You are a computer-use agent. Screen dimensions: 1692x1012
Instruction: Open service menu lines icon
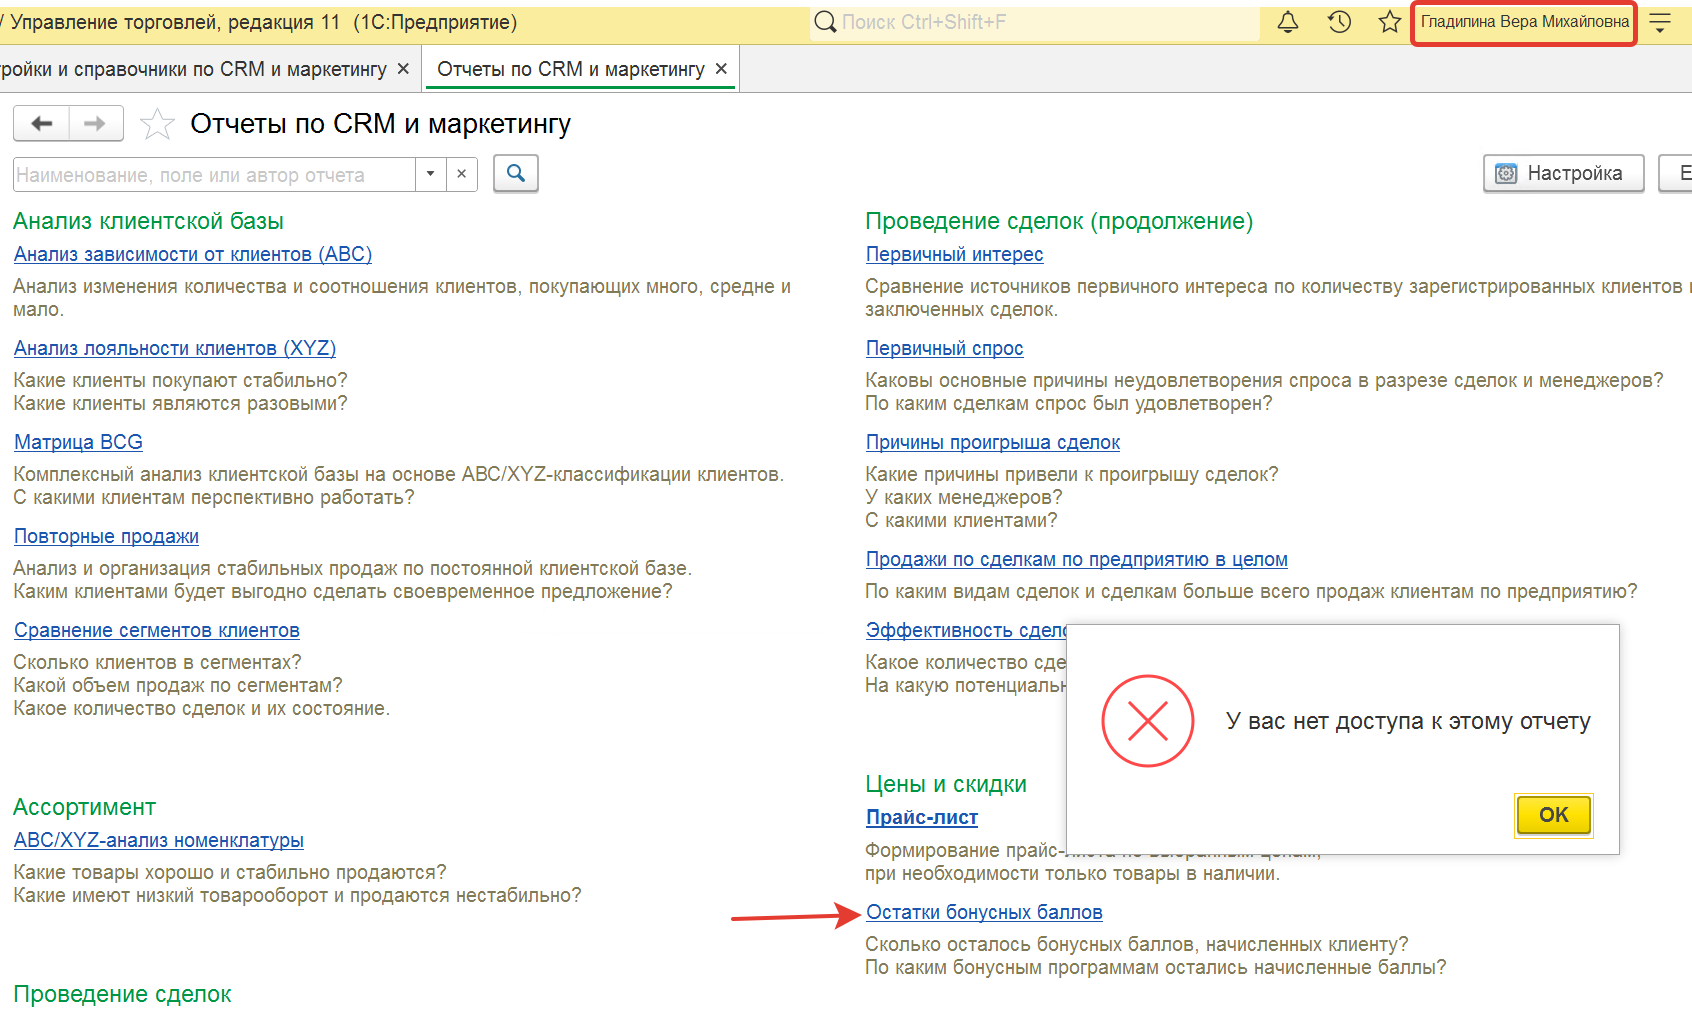pyautogui.click(x=1660, y=23)
